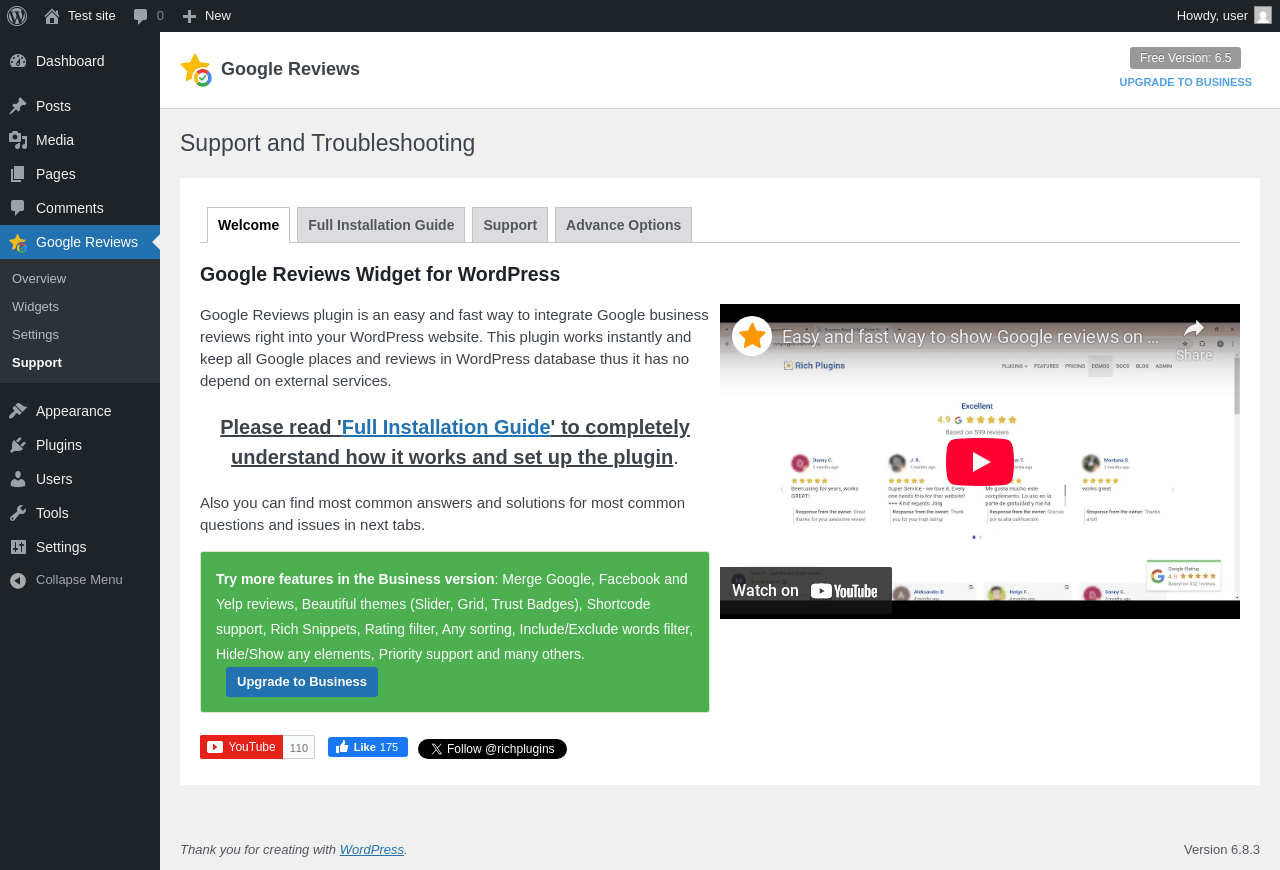Click the New plus icon
The height and width of the screenshot is (870, 1280).
(189, 16)
